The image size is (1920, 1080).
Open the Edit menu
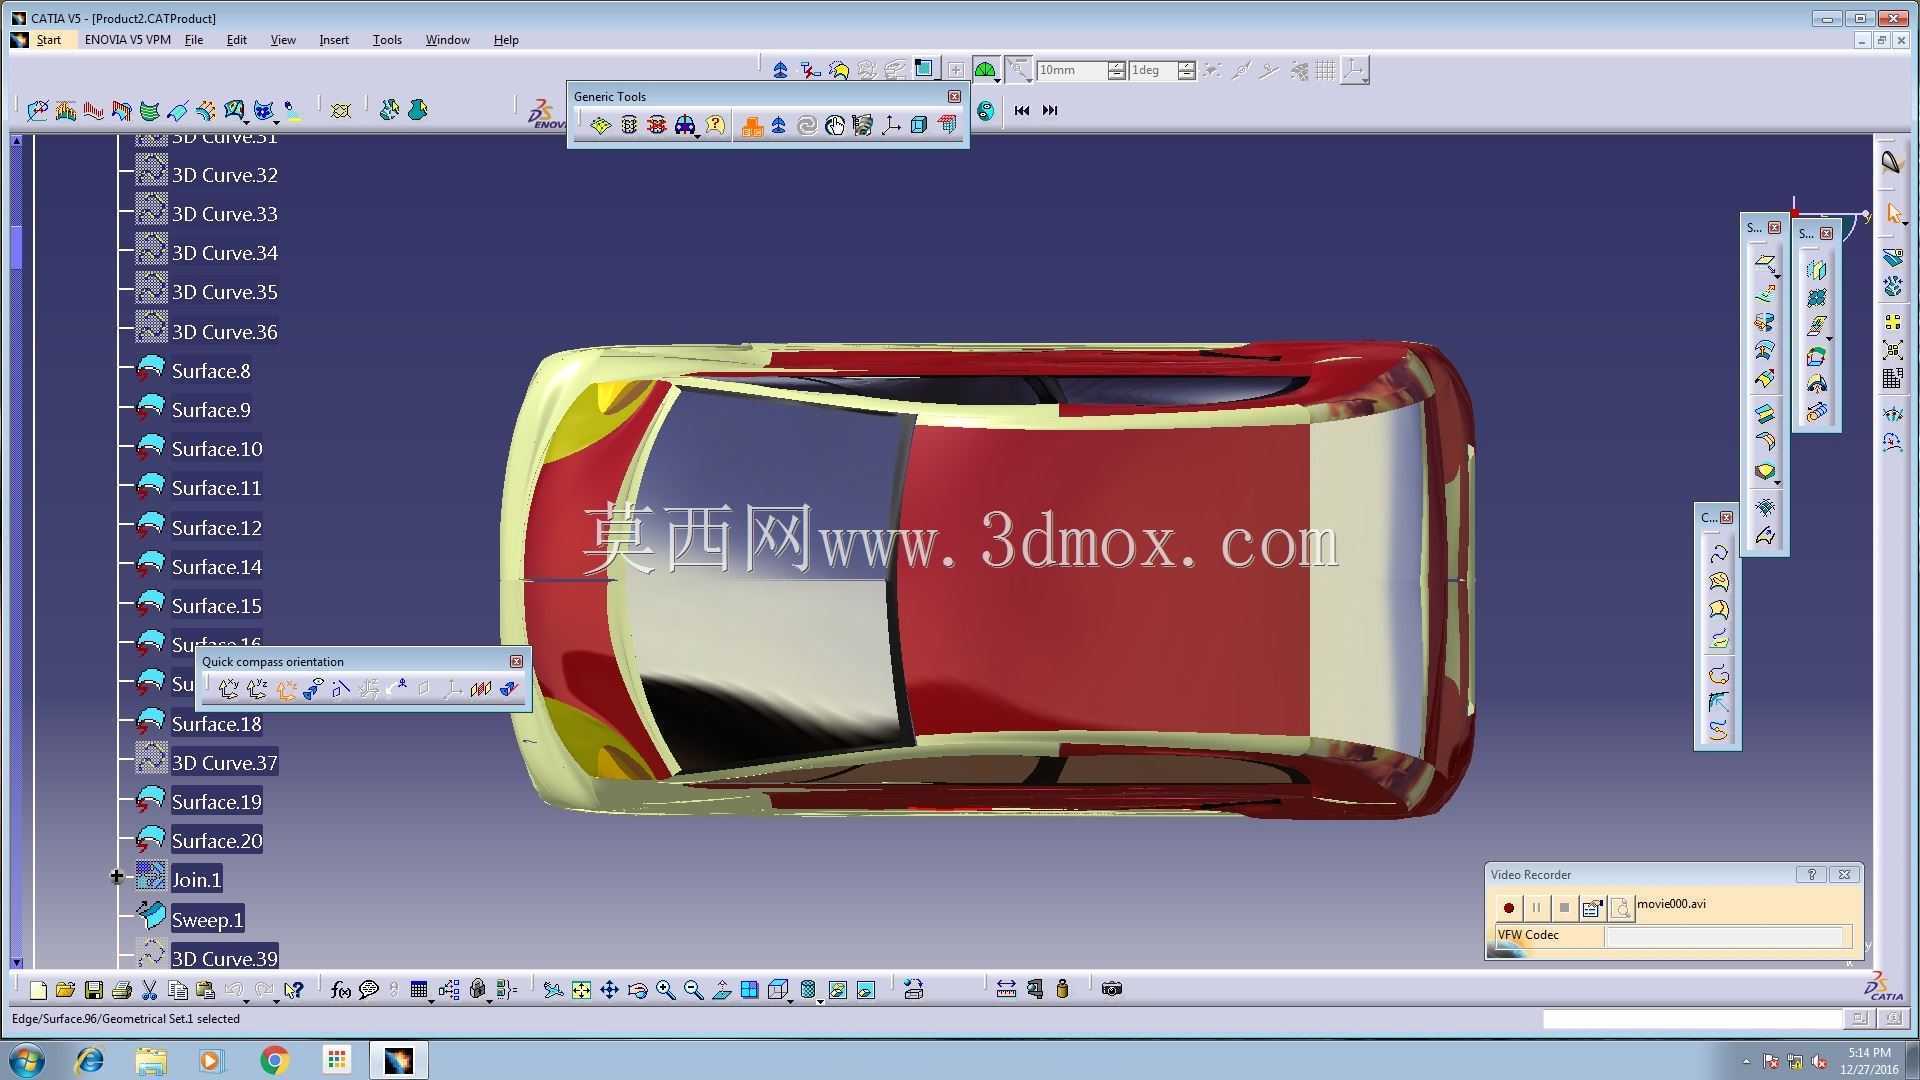(x=237, y=40)
